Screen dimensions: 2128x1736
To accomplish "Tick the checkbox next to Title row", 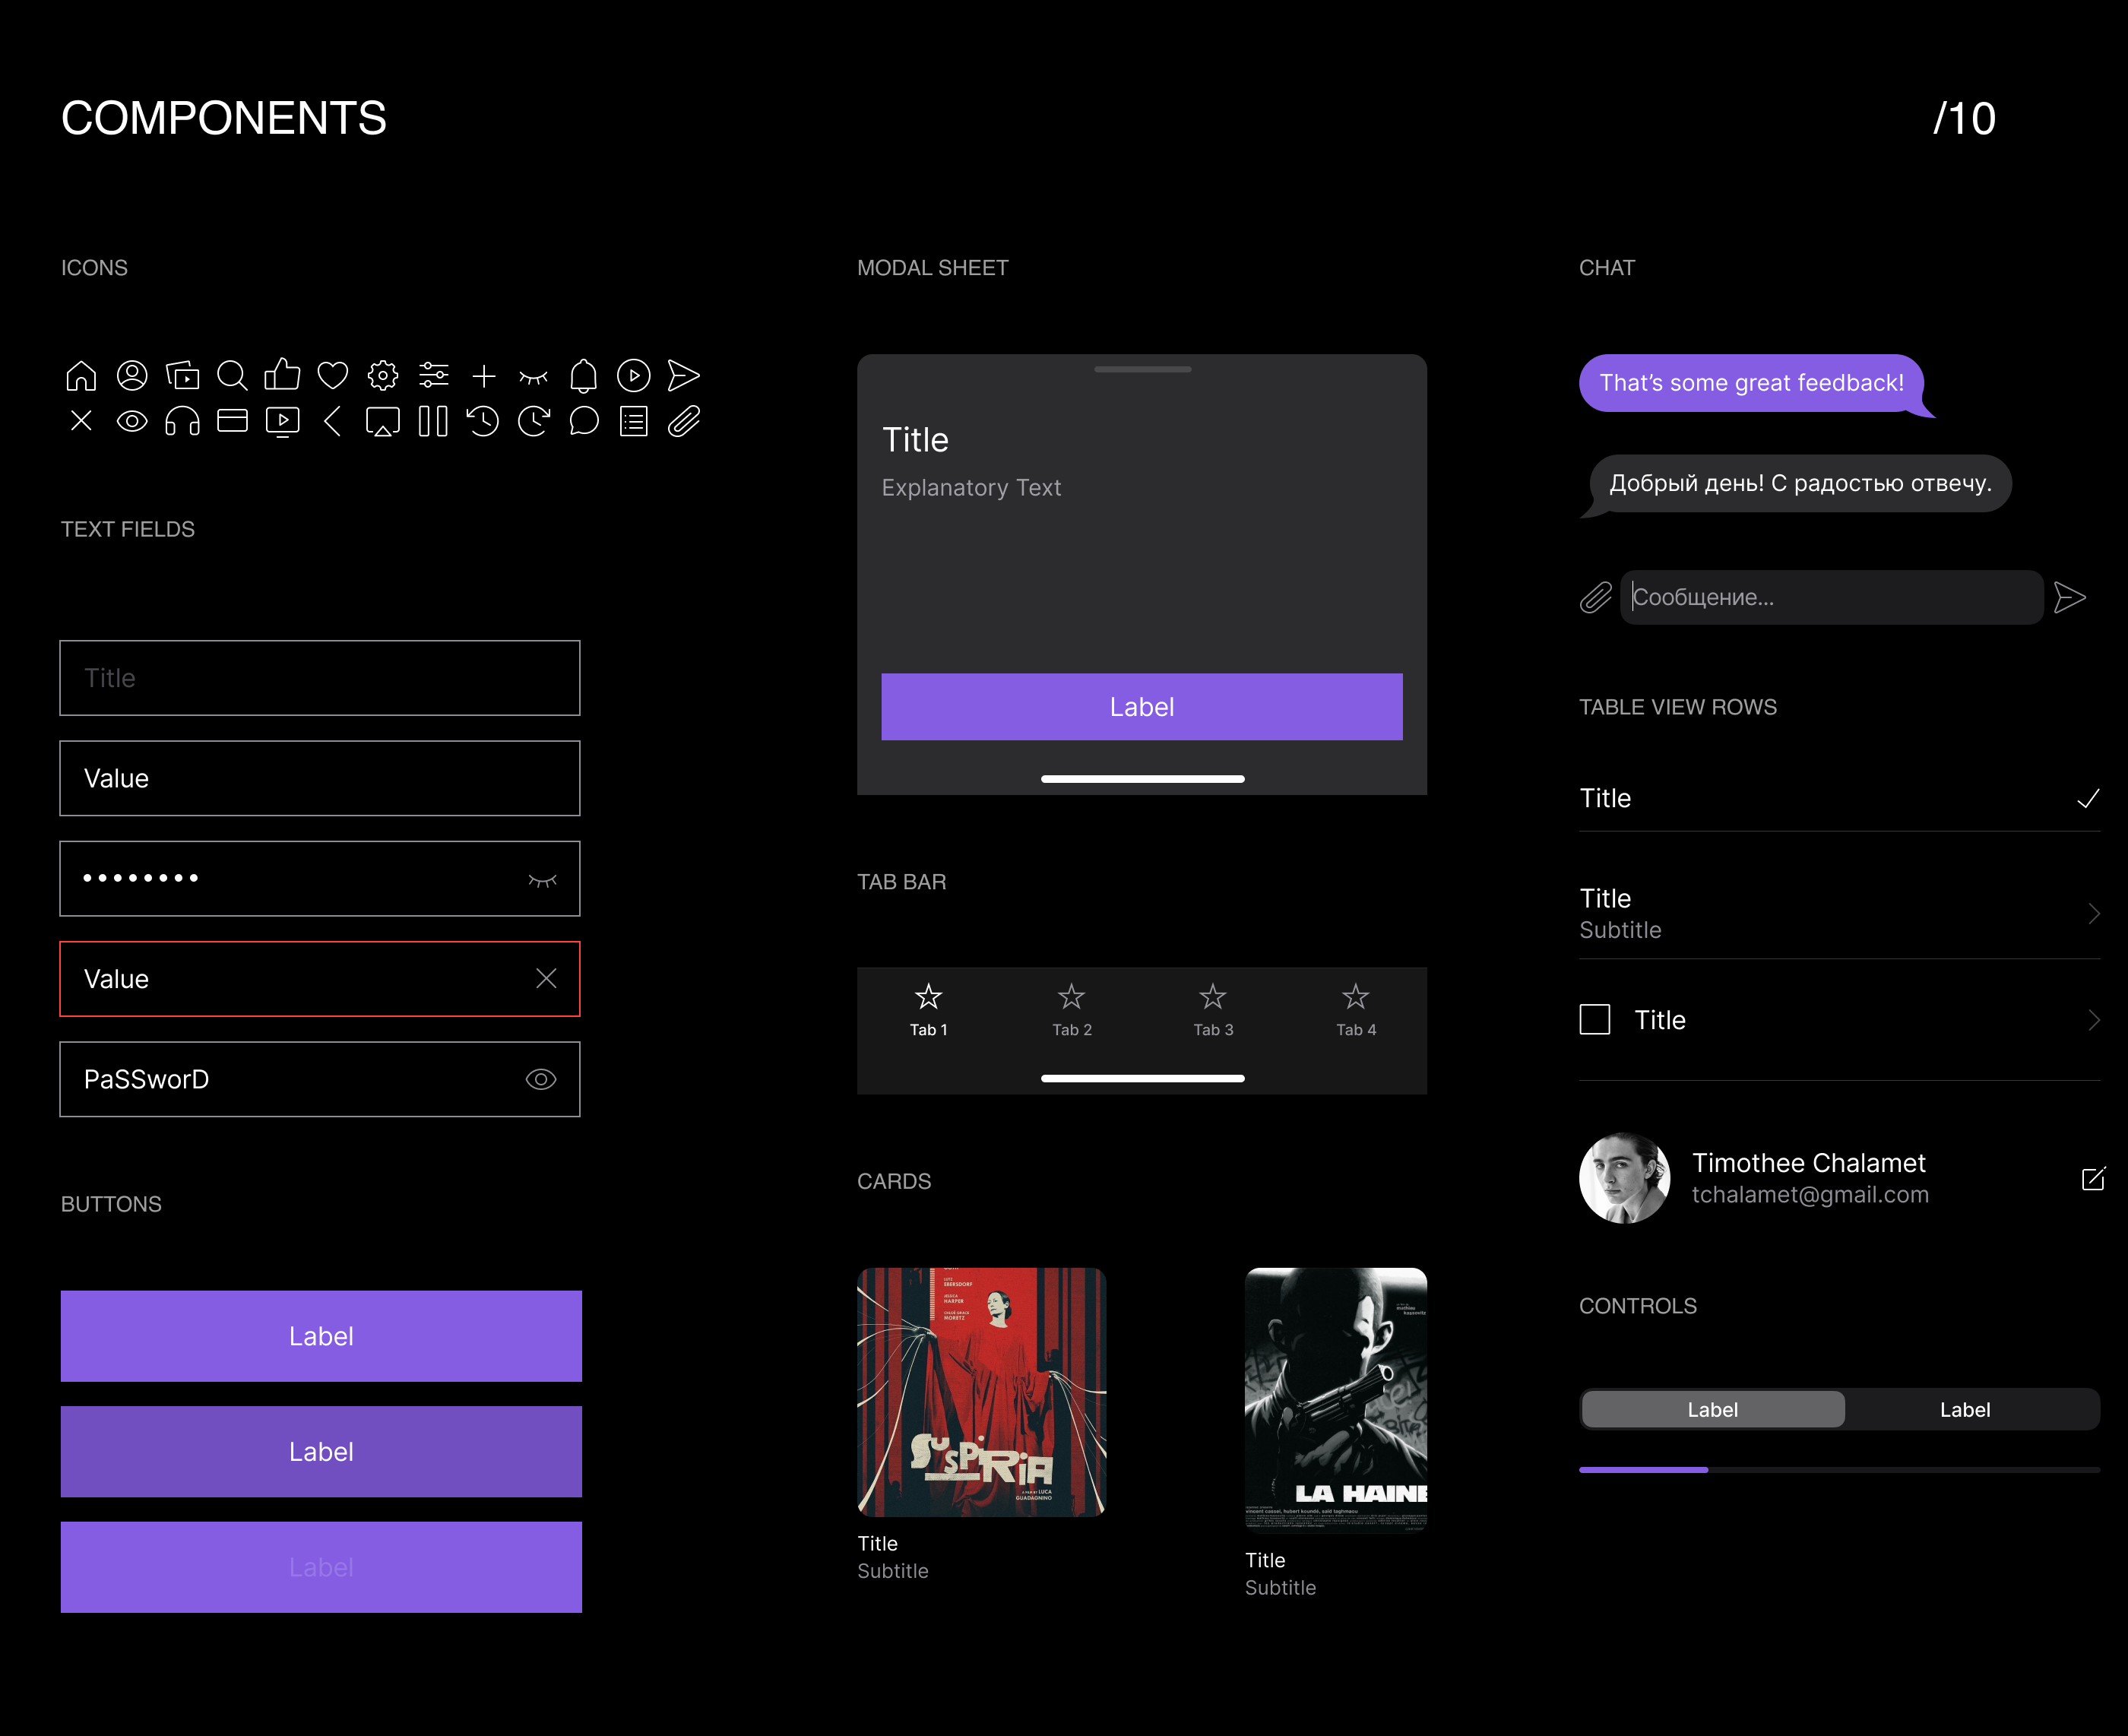I will pyautogui.click(x=1594, y=1020).
